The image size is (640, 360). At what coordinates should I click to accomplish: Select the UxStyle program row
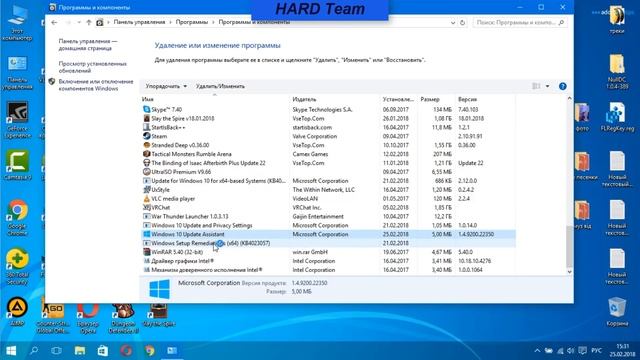tap(328, 190)
